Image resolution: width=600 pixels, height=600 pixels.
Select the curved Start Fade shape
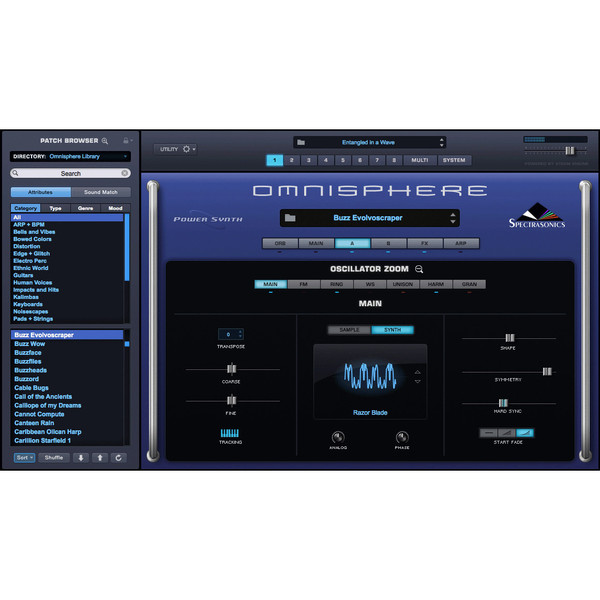(525, 433)
